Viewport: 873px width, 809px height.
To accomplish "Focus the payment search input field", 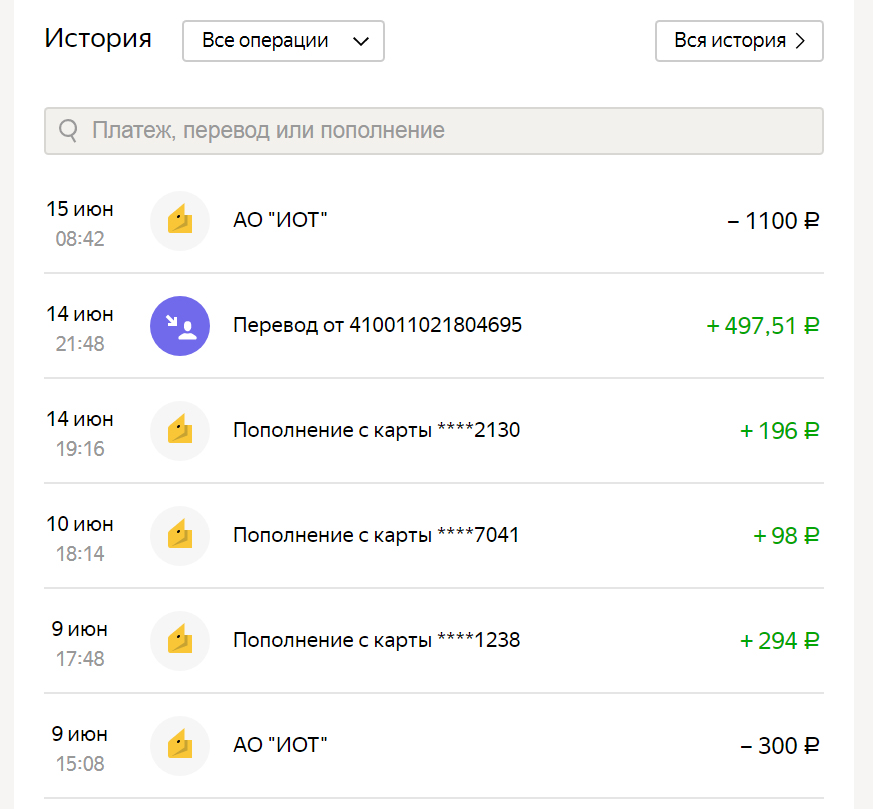I will 450,131.
